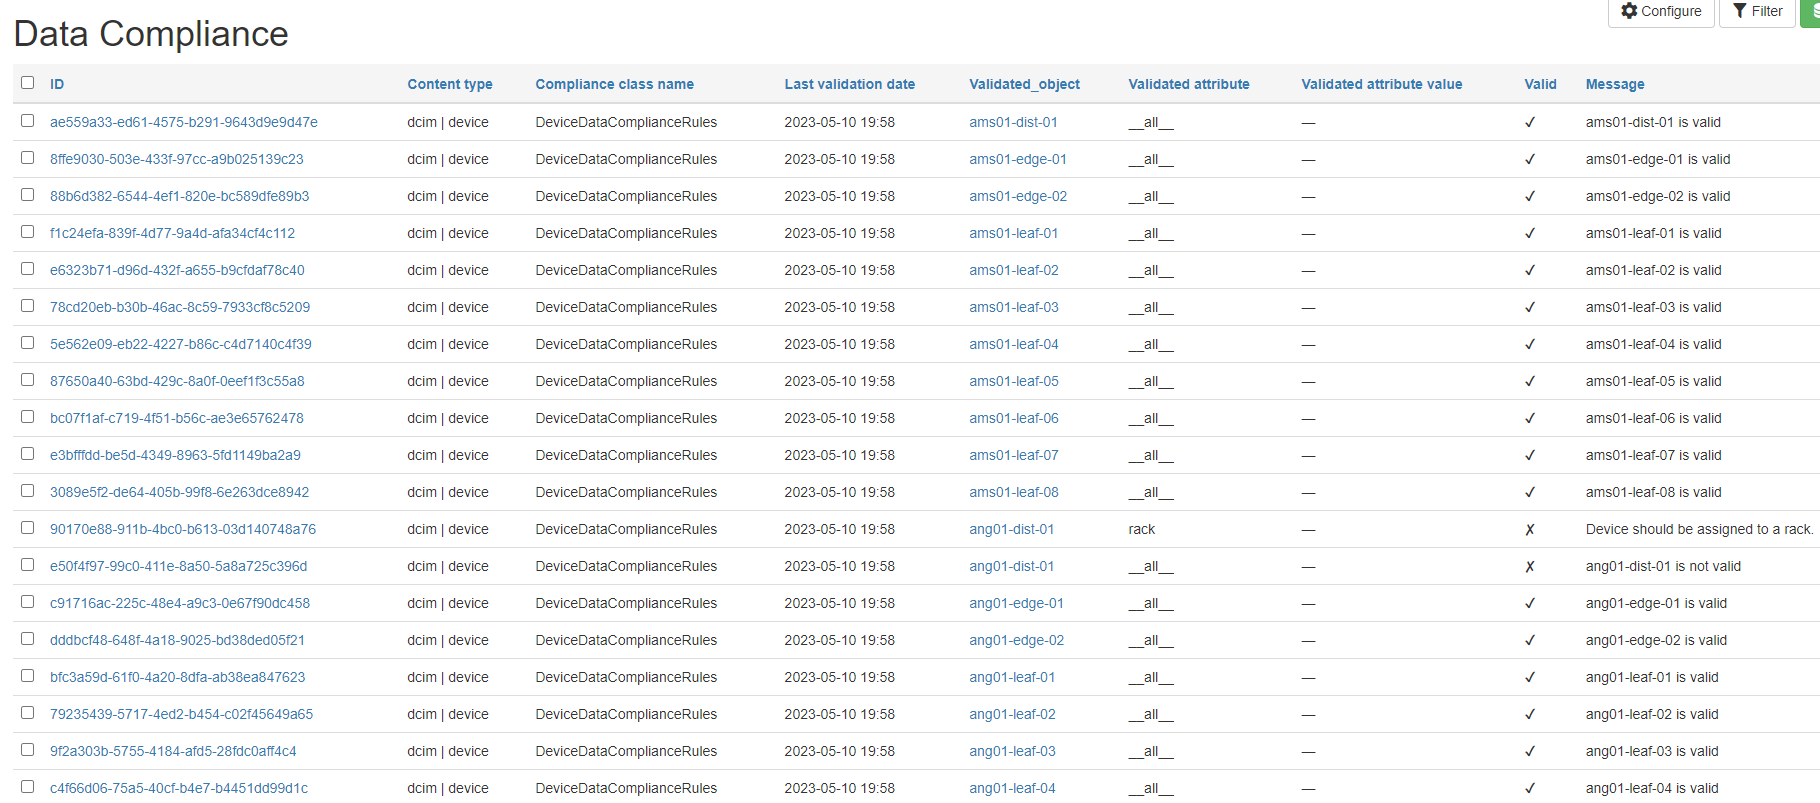Sort by the Validated attribute value header
Image resolution: width=1820 pixels, height=803 pixels.
tap(1381, 85)
